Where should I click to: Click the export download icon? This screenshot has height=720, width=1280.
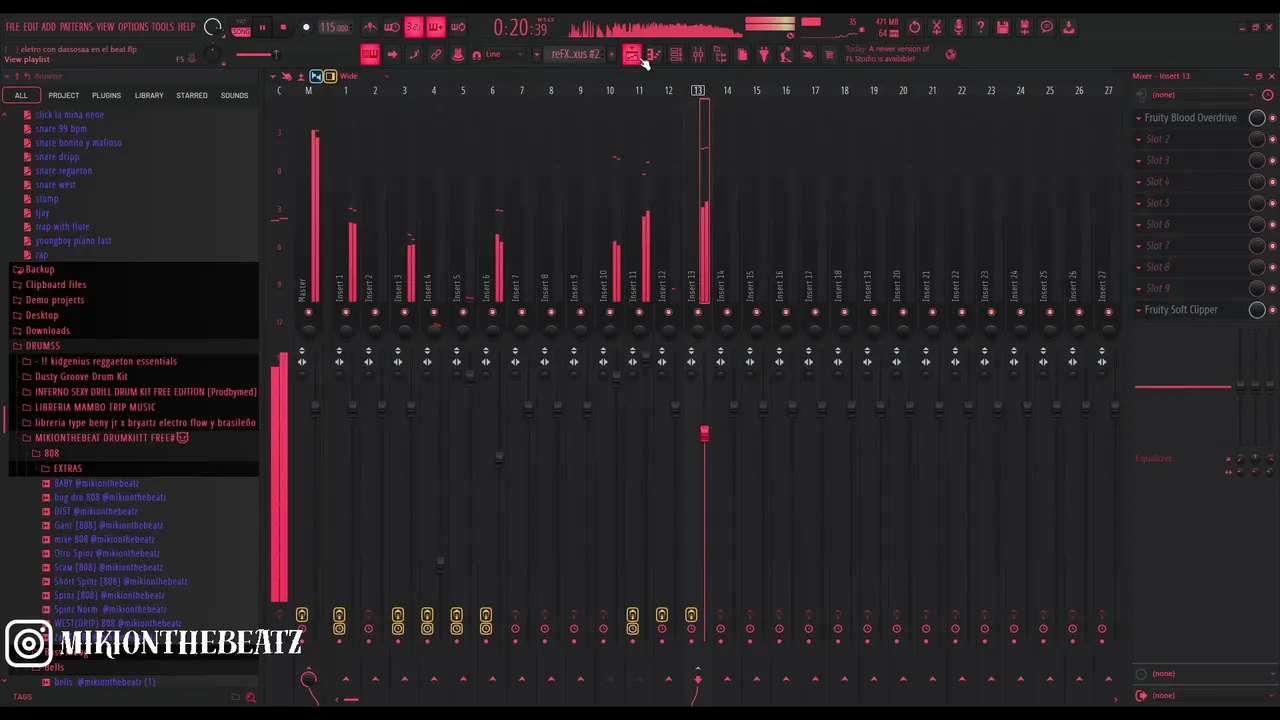point(1068,27)
